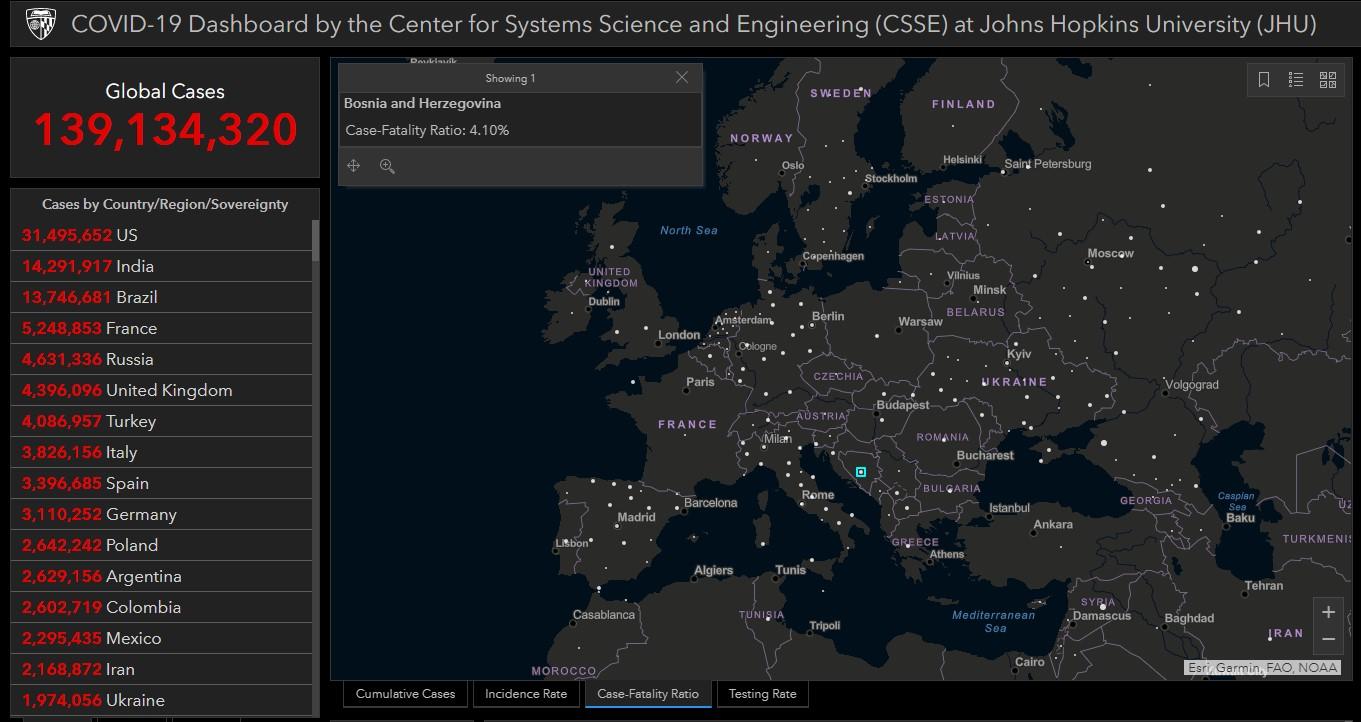The image size is (1361, 722).
Task: Click the pan-to icon in popup
Action: click(353, 166)
